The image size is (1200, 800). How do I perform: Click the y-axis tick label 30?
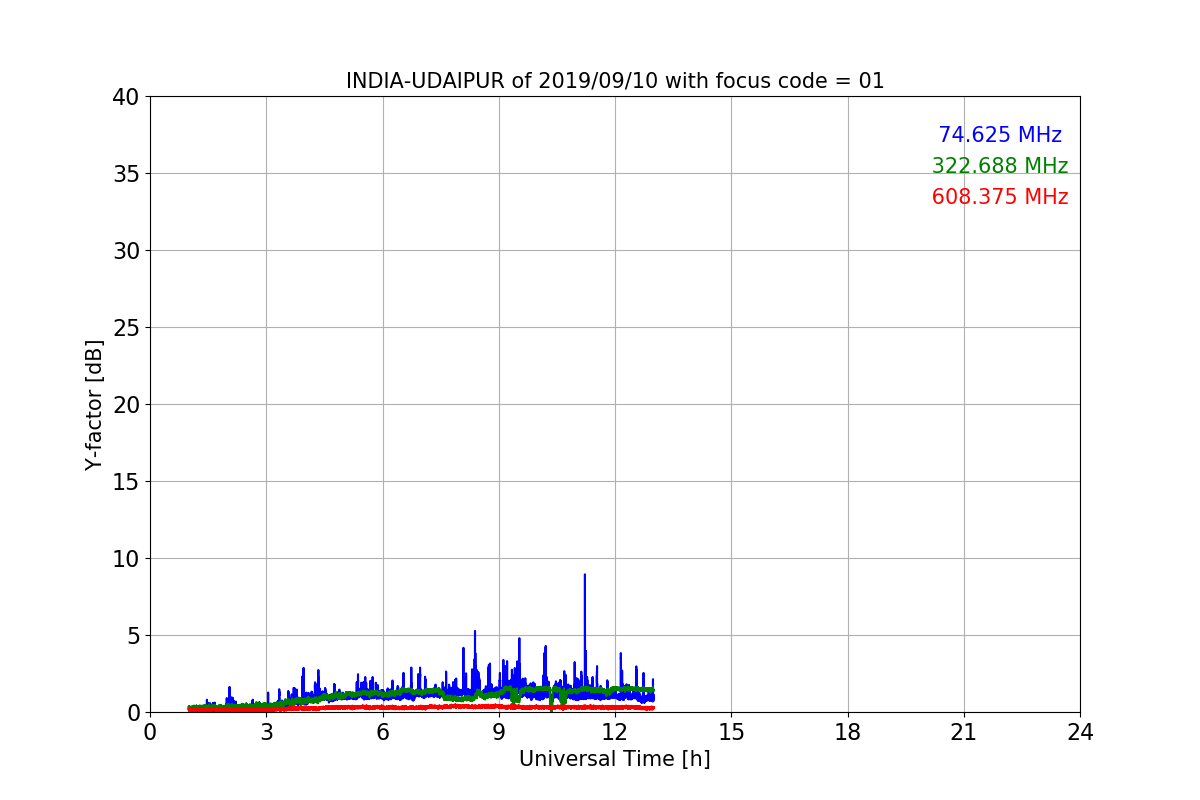click(125, 251)
